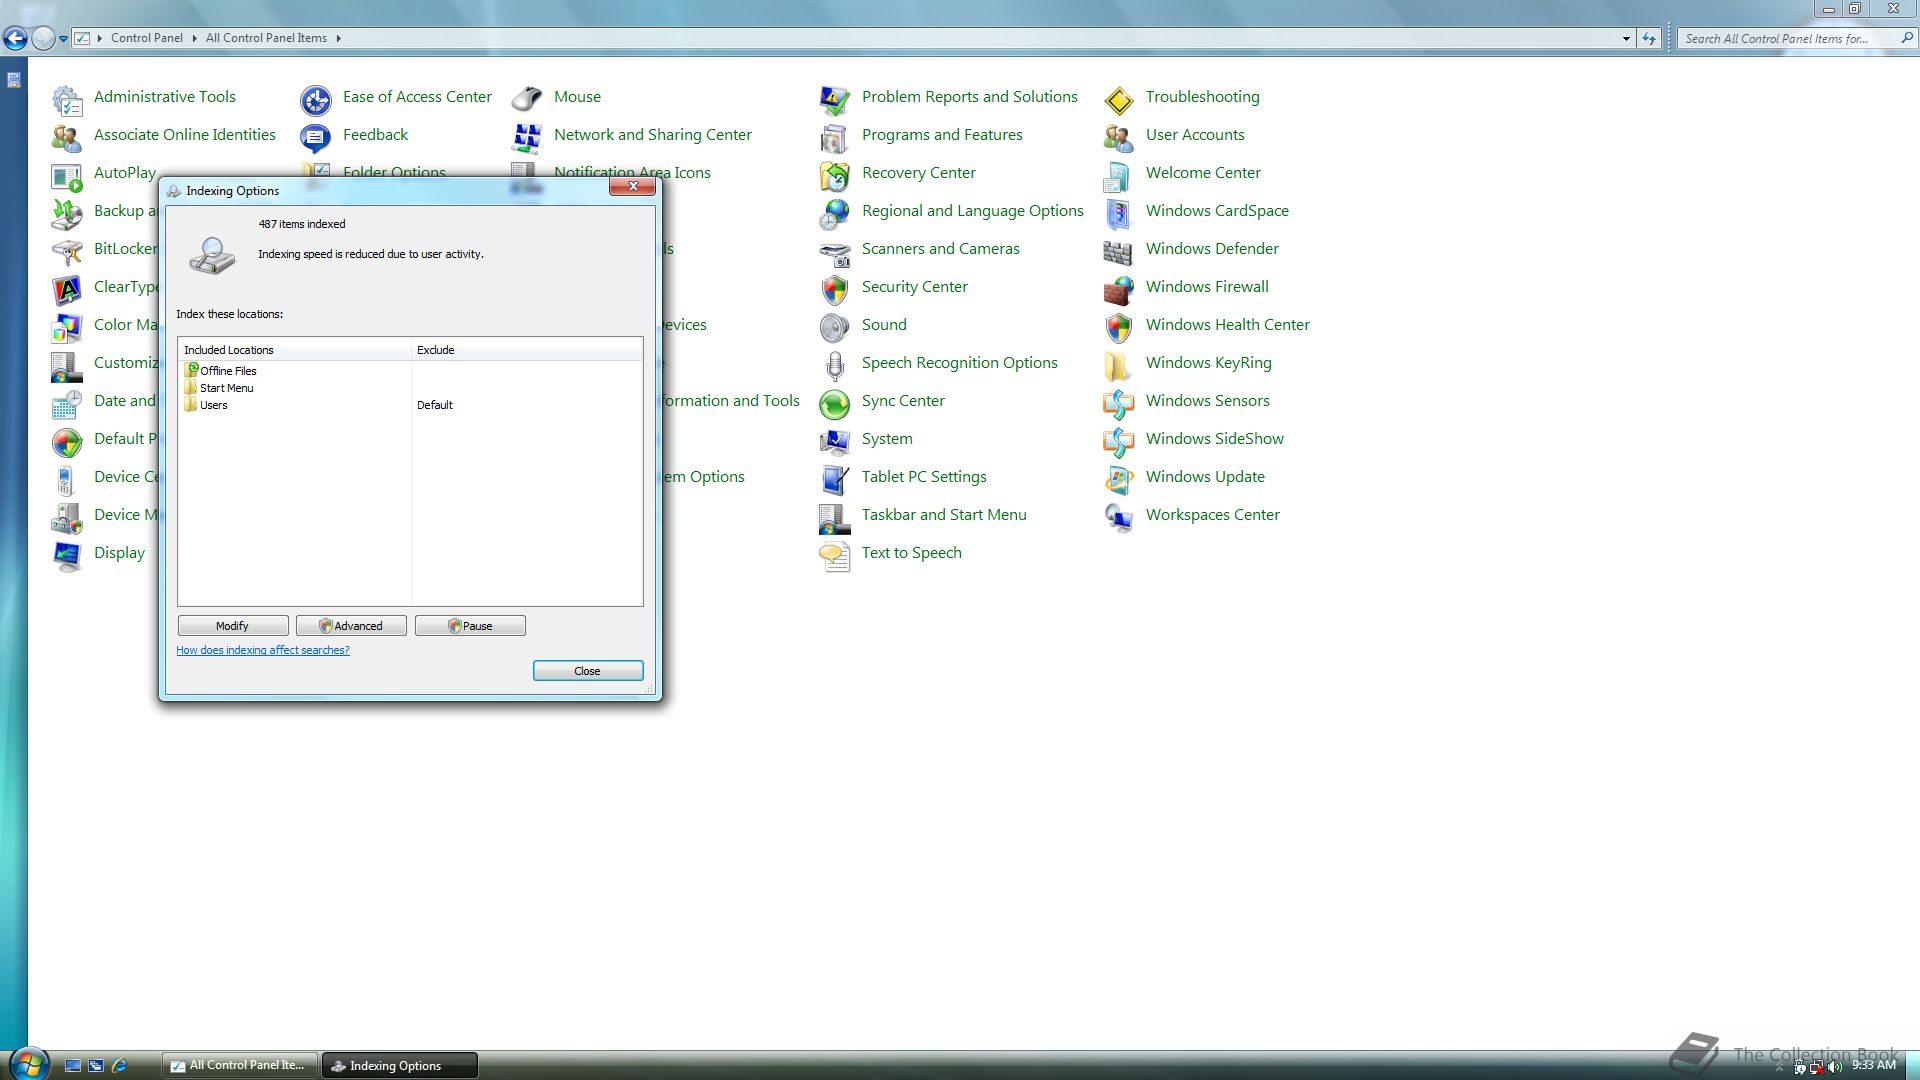Click the Tablet PC Settings icon
The height and width of the screenshot is (1080, 1920).
[x=835, y=479]
